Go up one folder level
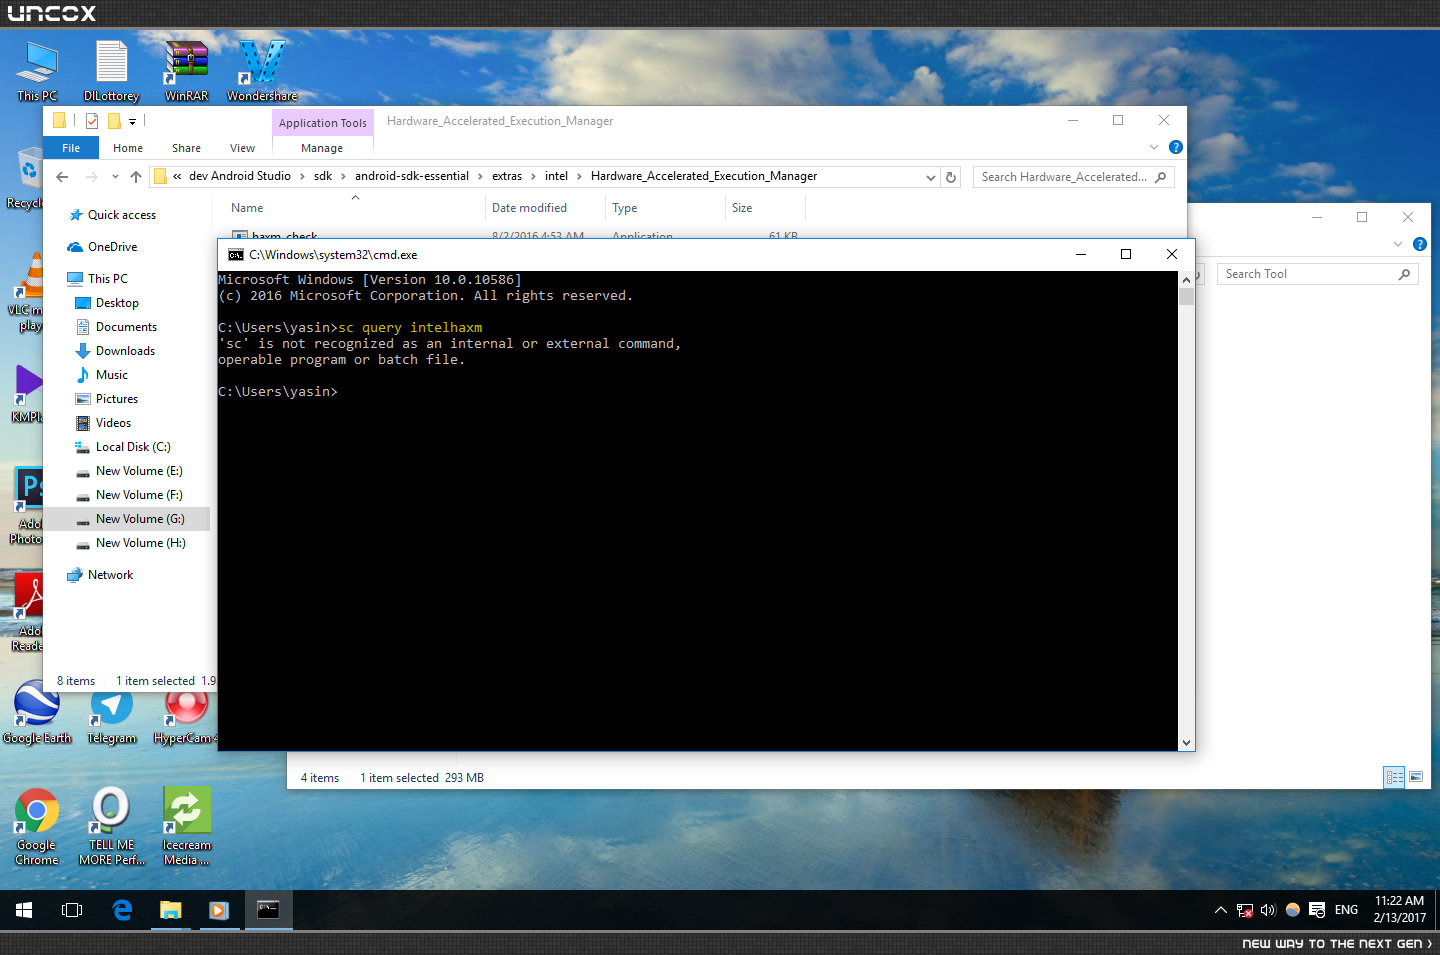Screen dimensions: 1440x955 (136, 177)
